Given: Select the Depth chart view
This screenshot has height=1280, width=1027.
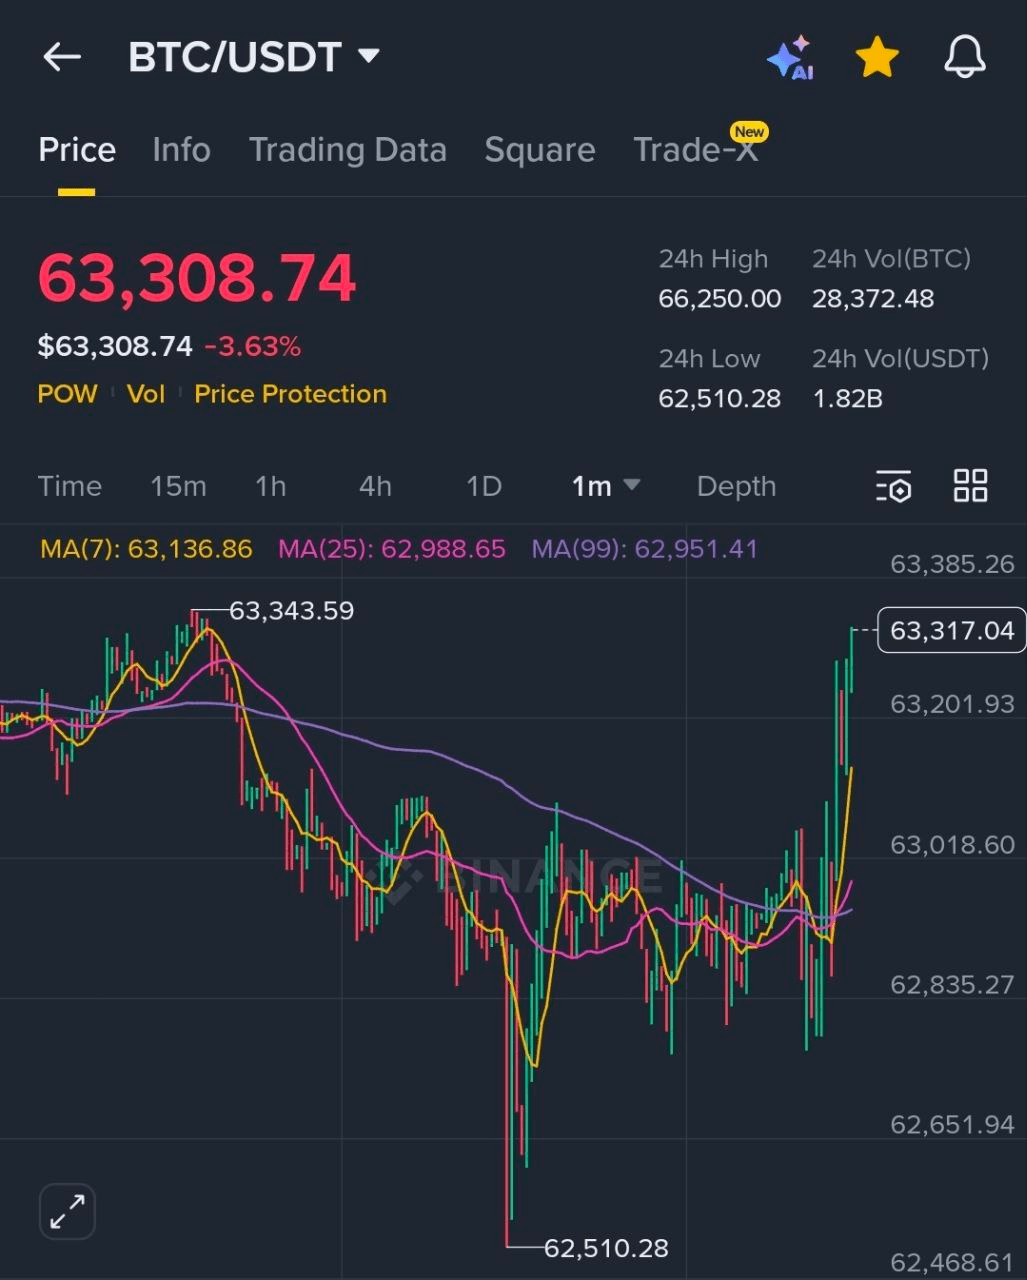Looking at the screenshot, I should pyautogui.click(x=736, y=486).
